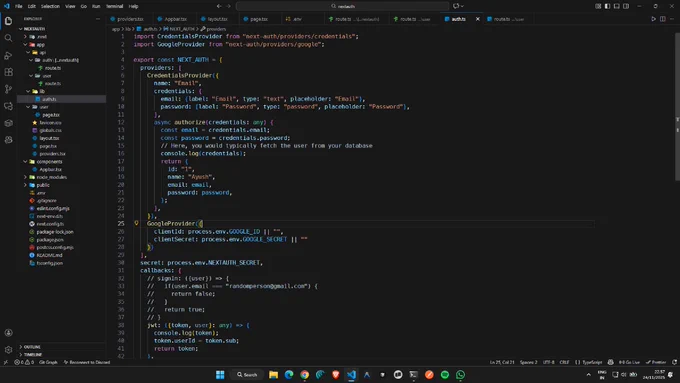Open the Selection menu
The image size is (680, 383).
pyautogui.click(x=50, y=6)
